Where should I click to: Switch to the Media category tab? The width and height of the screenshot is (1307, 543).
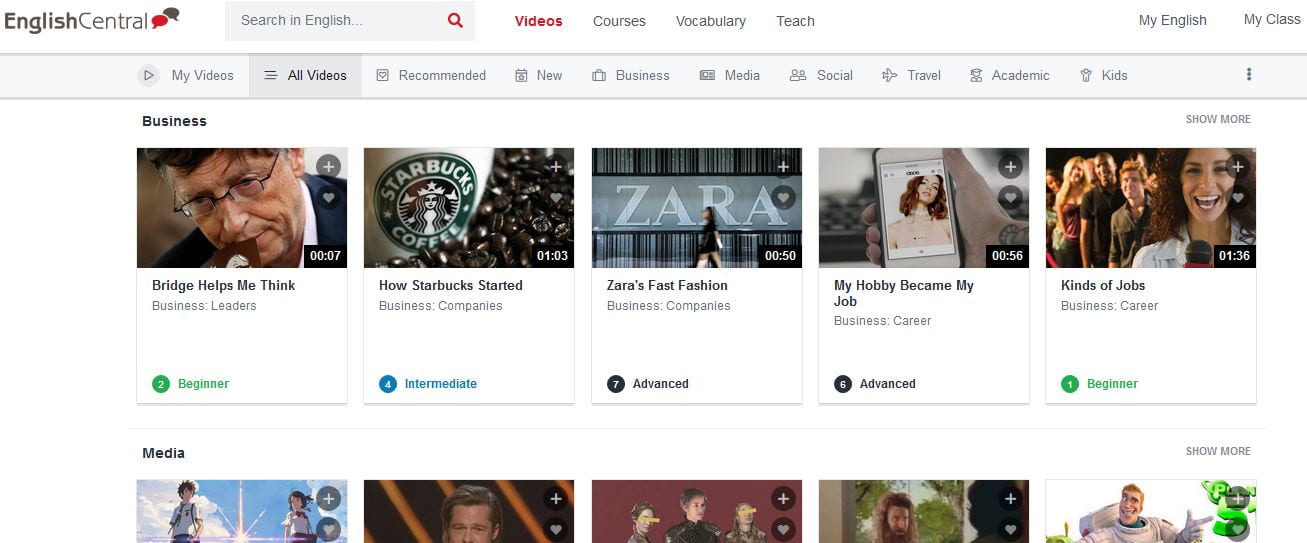click(x=730, y=75)
